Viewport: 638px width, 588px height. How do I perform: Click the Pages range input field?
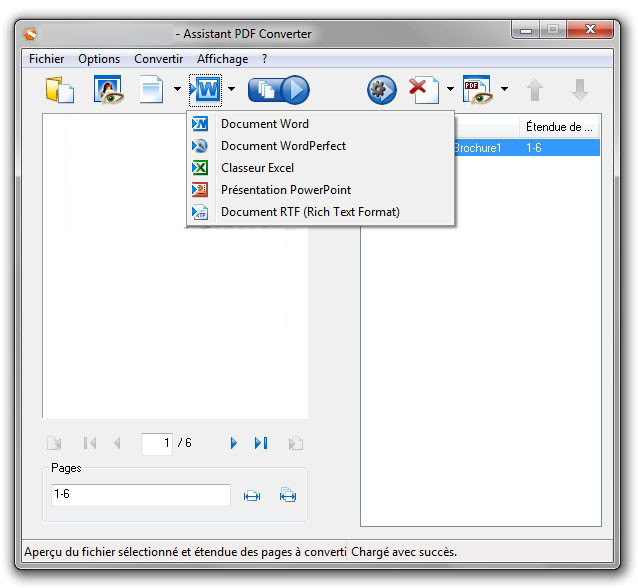pos(140,495)
